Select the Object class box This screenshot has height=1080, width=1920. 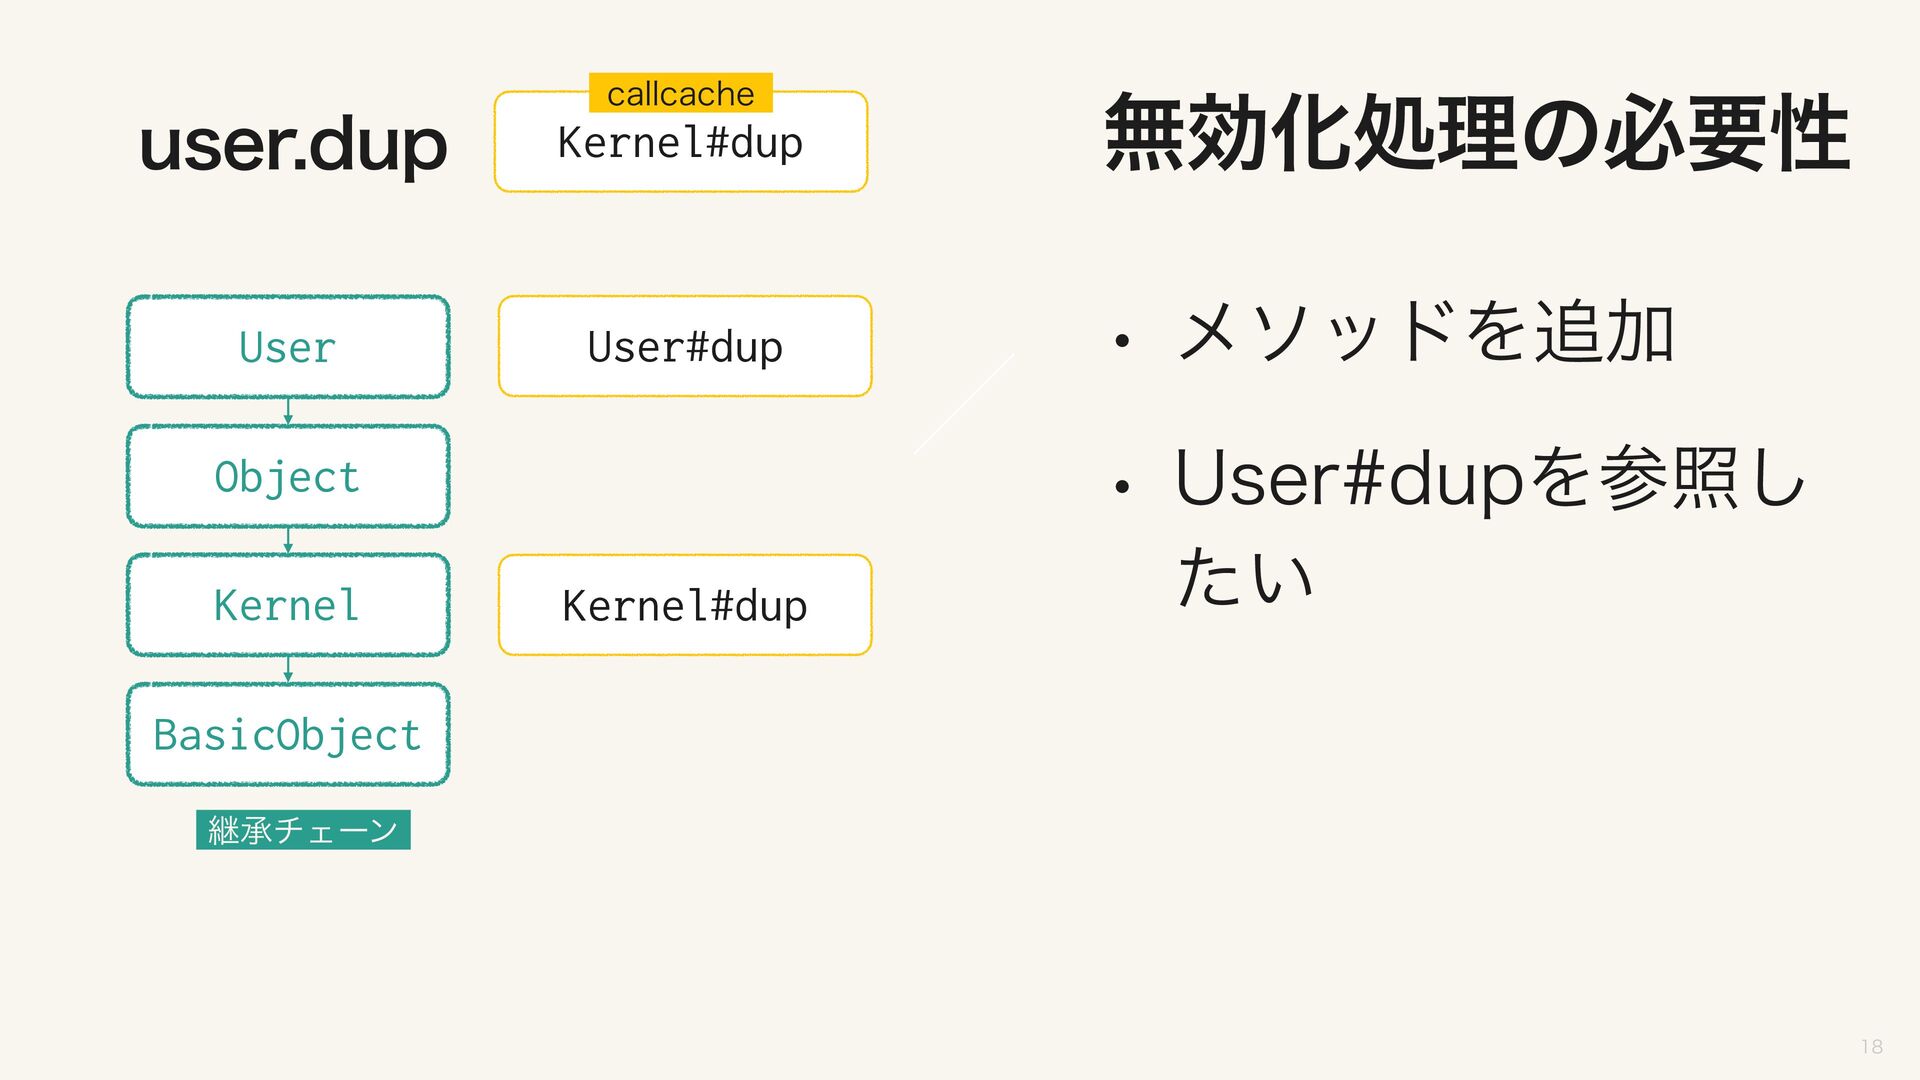(x=288, y=476)
